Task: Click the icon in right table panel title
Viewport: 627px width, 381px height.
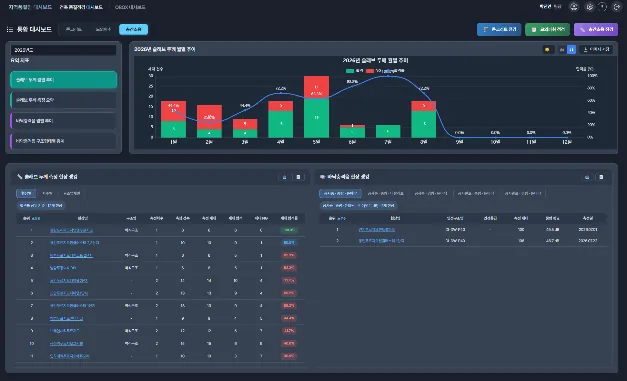Action: point(322,176)
